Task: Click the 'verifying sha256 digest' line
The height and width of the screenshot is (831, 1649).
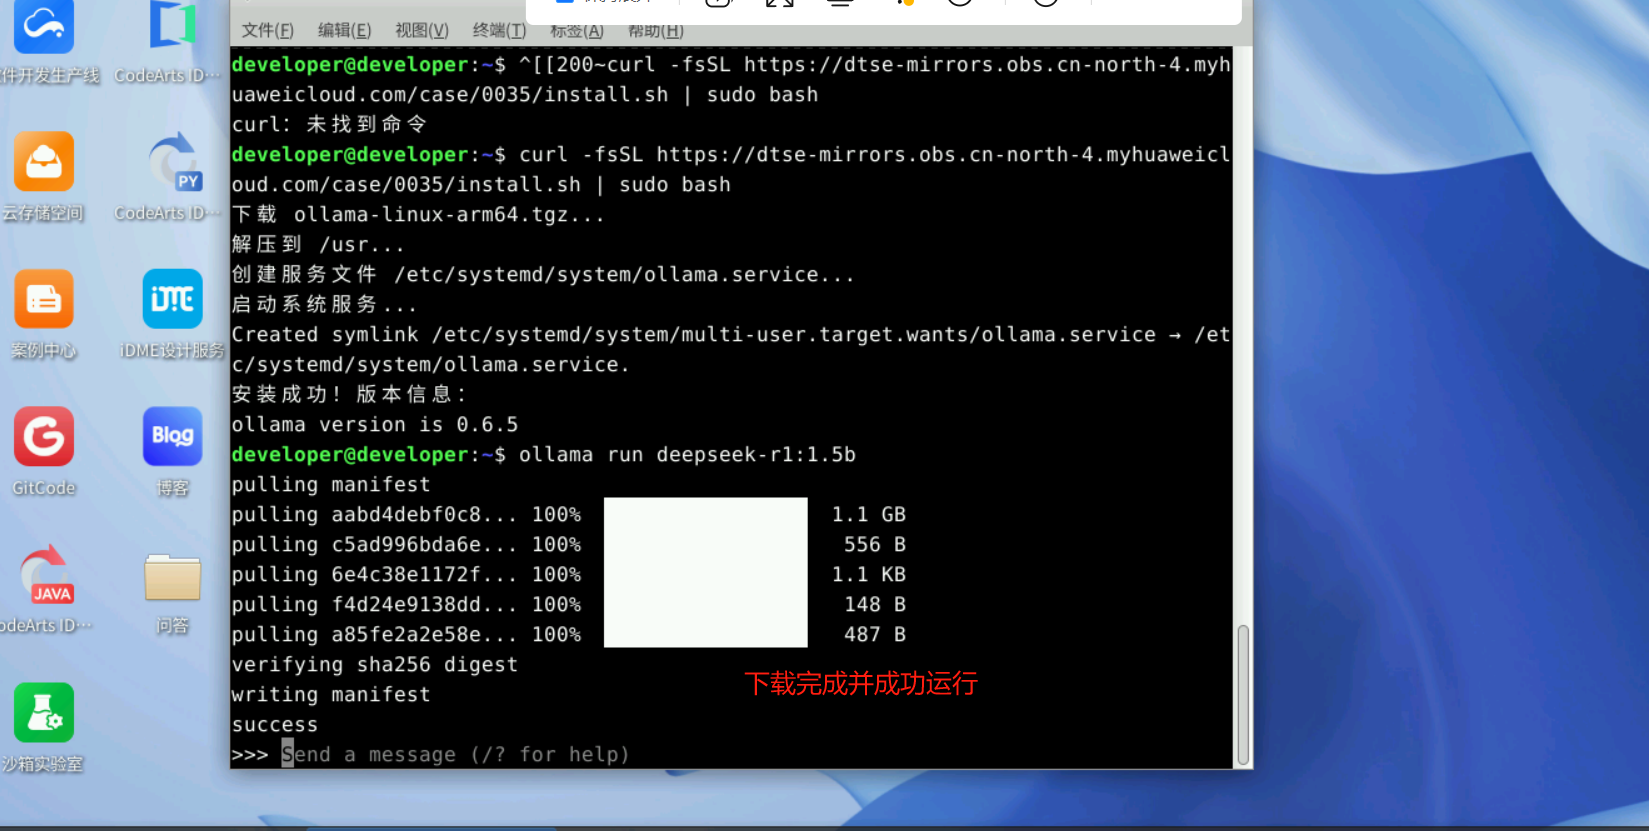Action: [375, 664]
